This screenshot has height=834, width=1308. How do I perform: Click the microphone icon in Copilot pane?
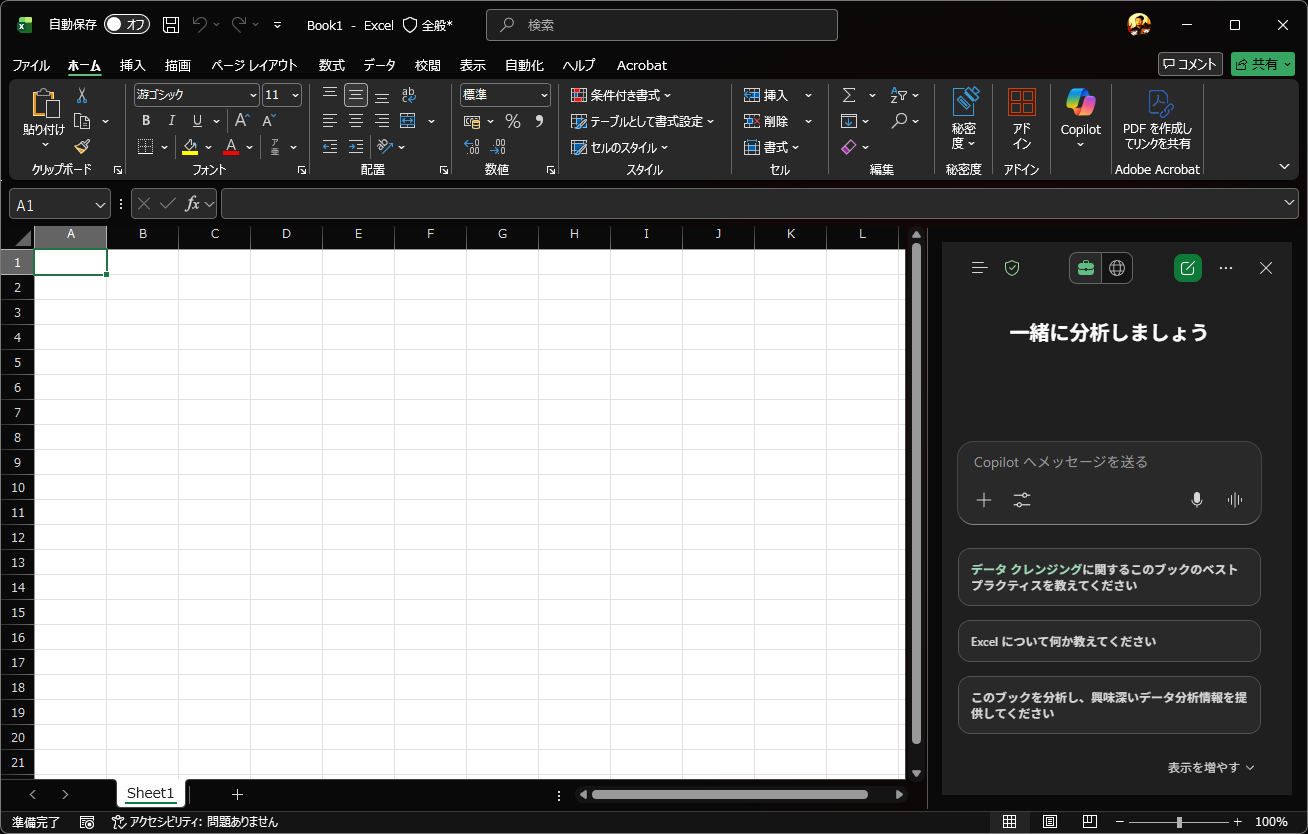1196,500
